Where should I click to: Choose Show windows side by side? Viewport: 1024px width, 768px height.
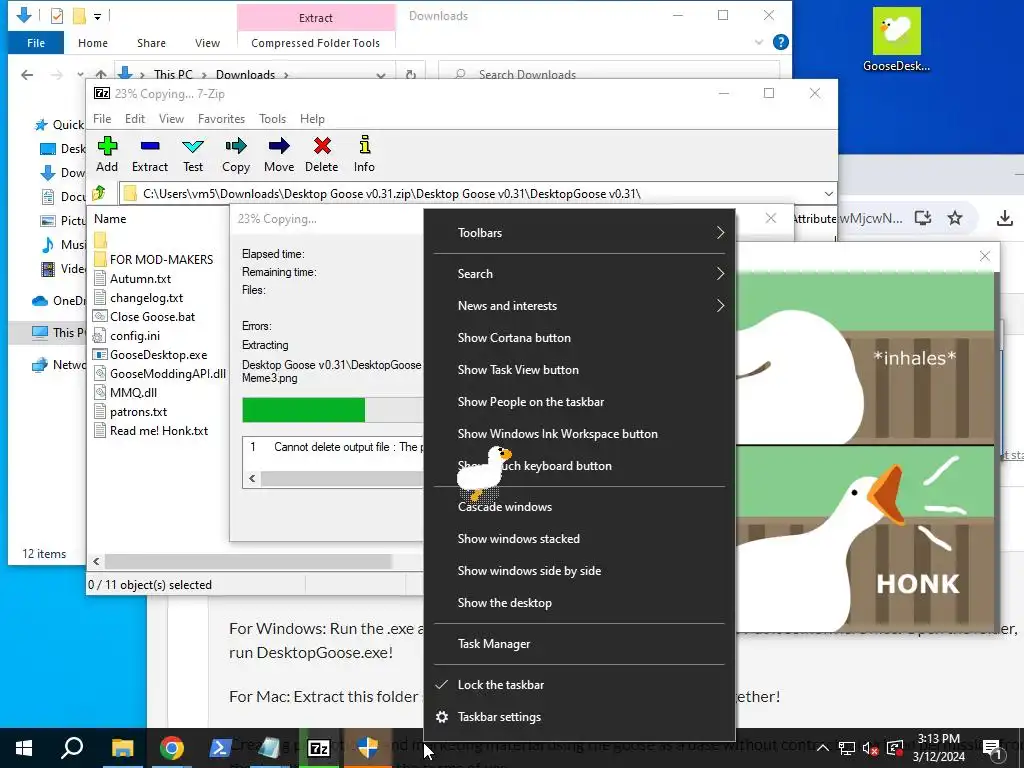579,571
